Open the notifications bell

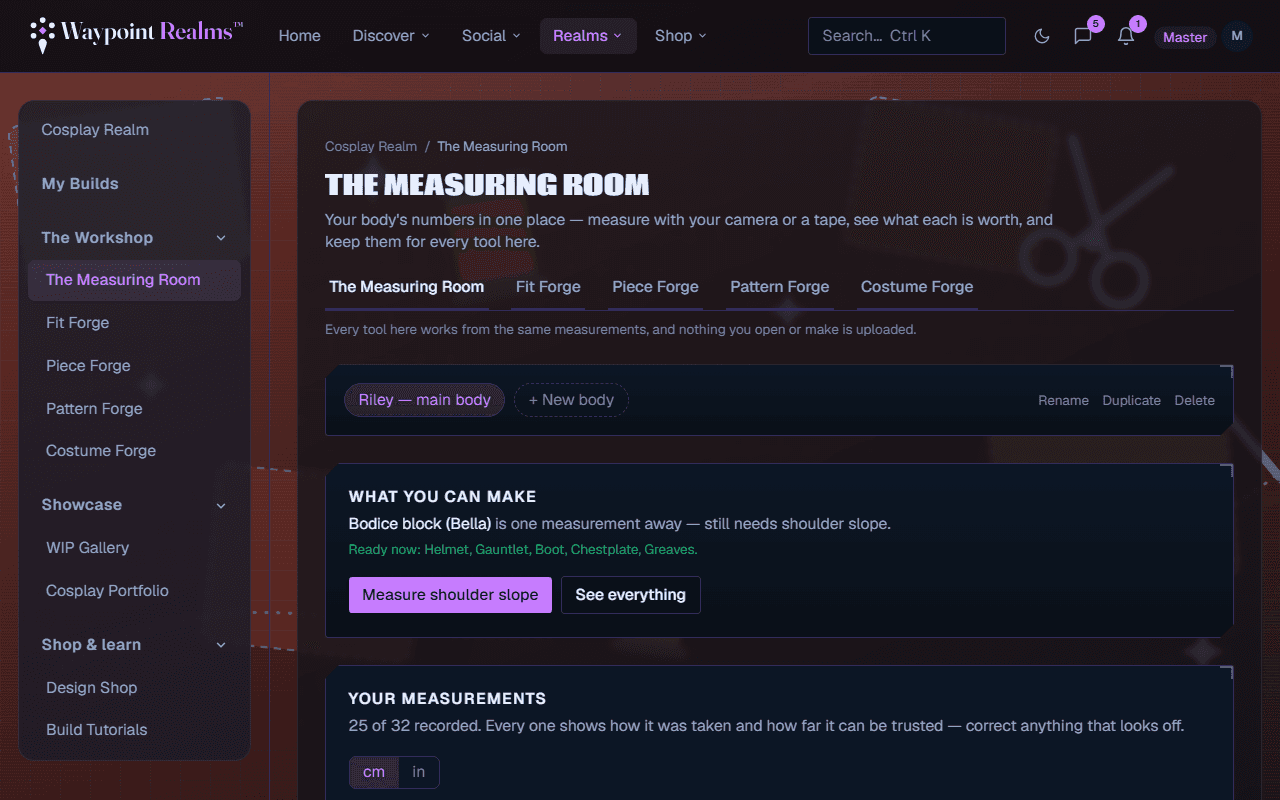(x=1126, y=36)
